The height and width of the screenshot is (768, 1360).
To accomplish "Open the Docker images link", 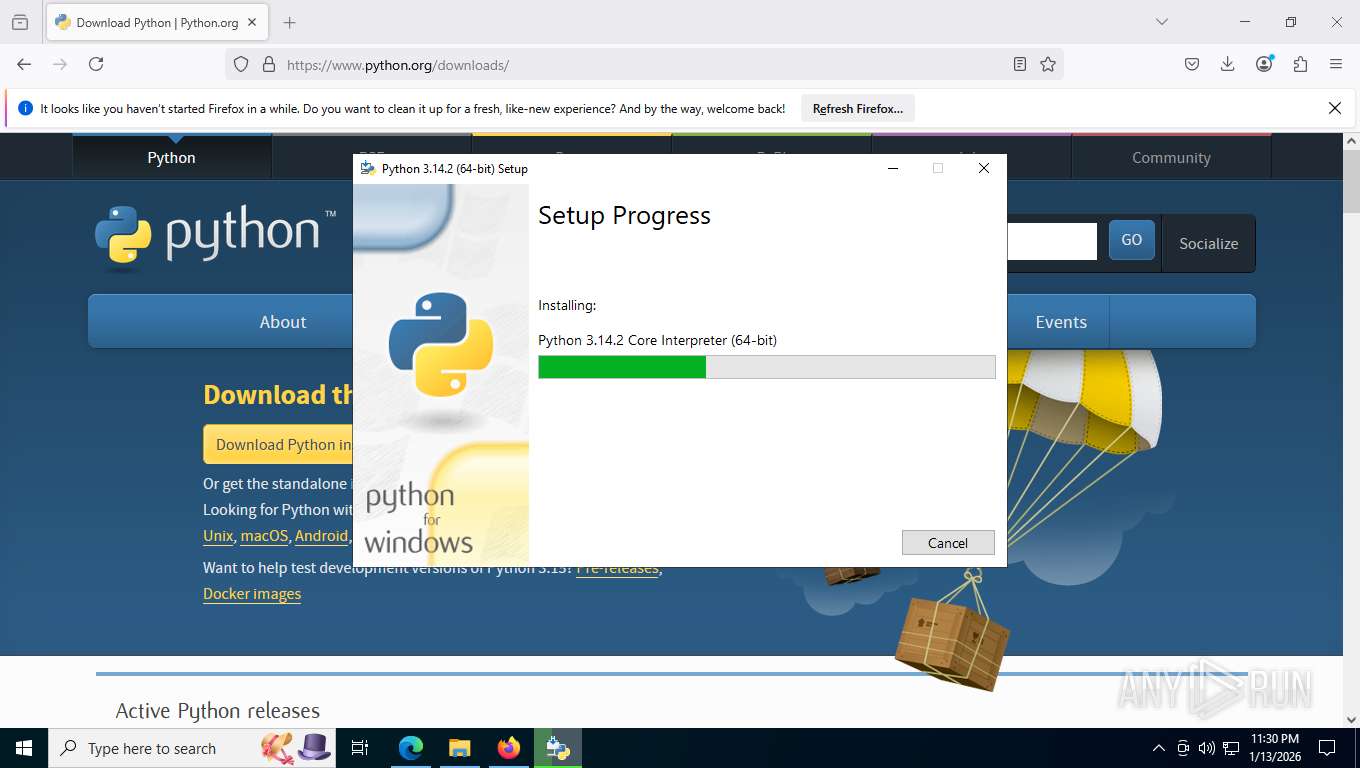I will (252, 594).
